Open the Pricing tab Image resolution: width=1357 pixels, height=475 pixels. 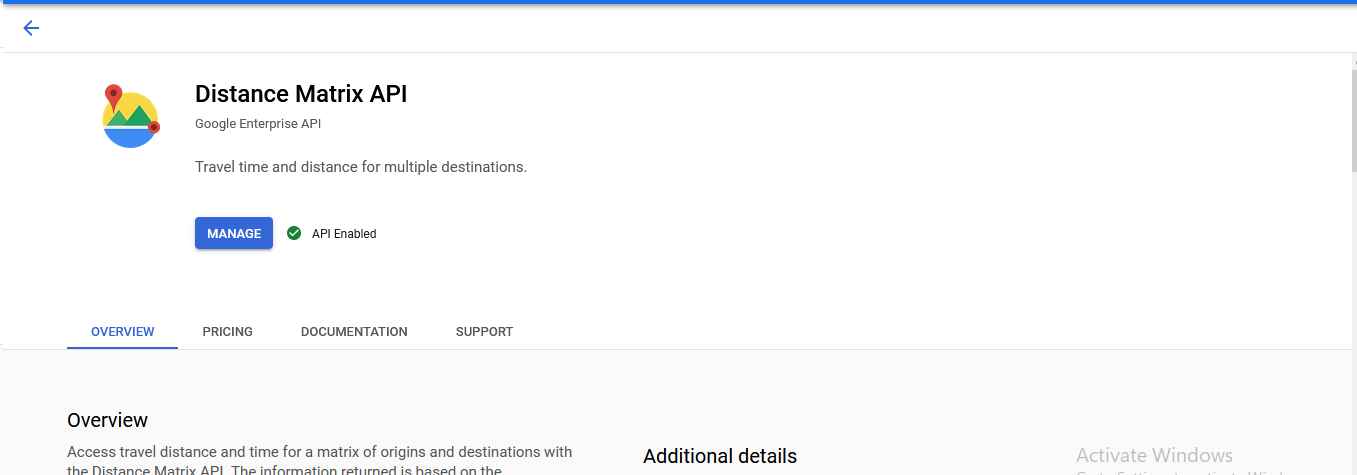pyautogui.click(x=227, y=332)
